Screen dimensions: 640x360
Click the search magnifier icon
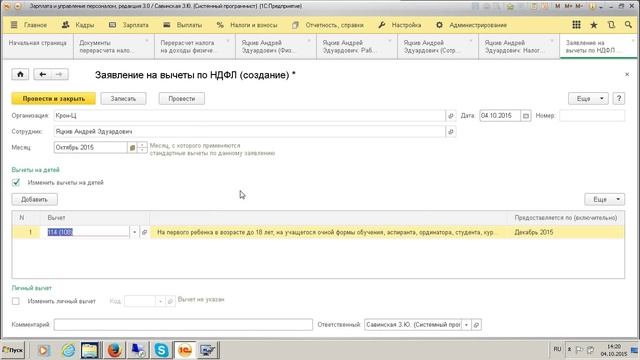pos(628,25)
